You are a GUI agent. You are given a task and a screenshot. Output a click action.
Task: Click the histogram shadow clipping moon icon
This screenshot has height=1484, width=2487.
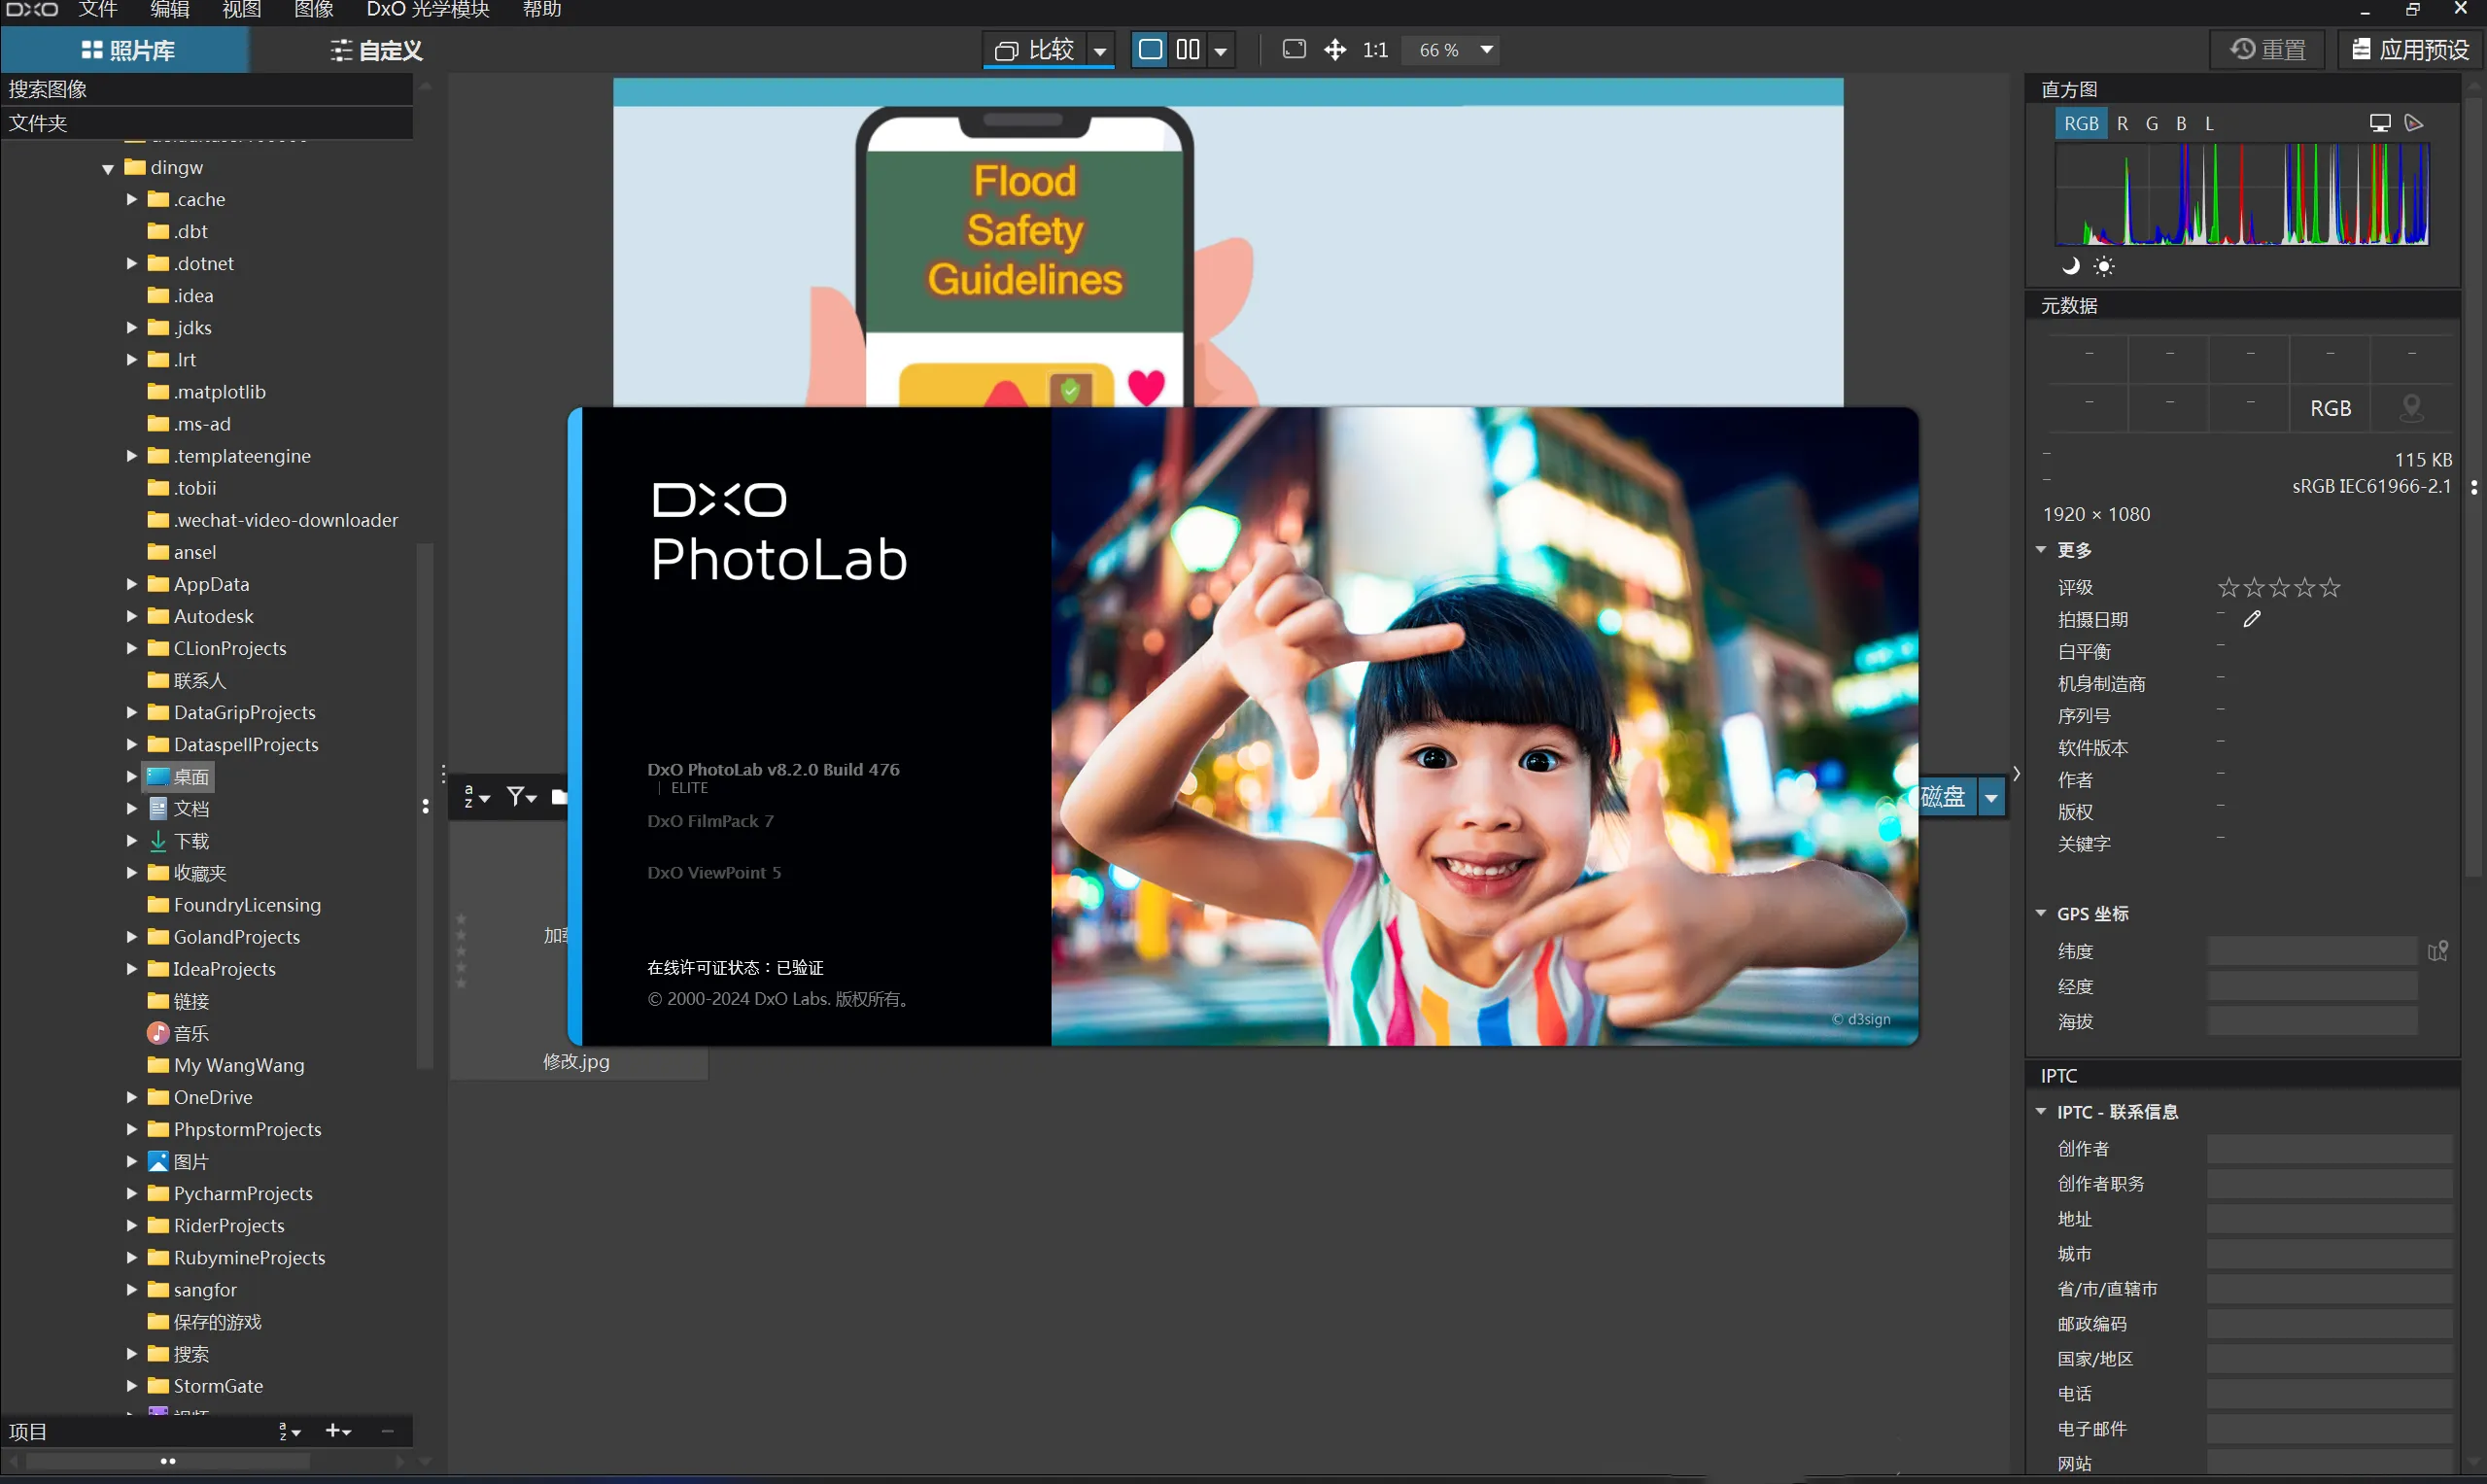2070,266
